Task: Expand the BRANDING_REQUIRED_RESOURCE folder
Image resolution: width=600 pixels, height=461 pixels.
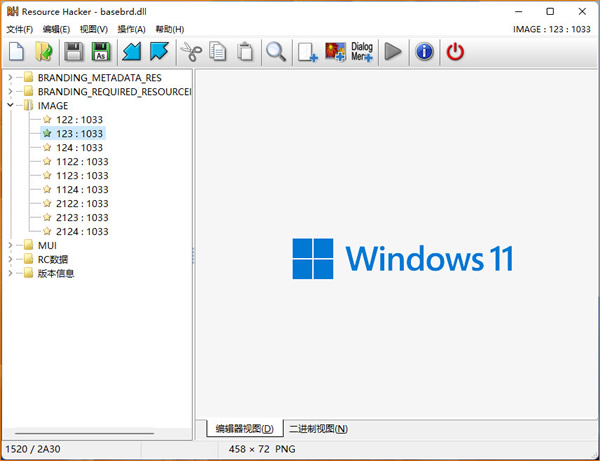Action: point(10,92)
